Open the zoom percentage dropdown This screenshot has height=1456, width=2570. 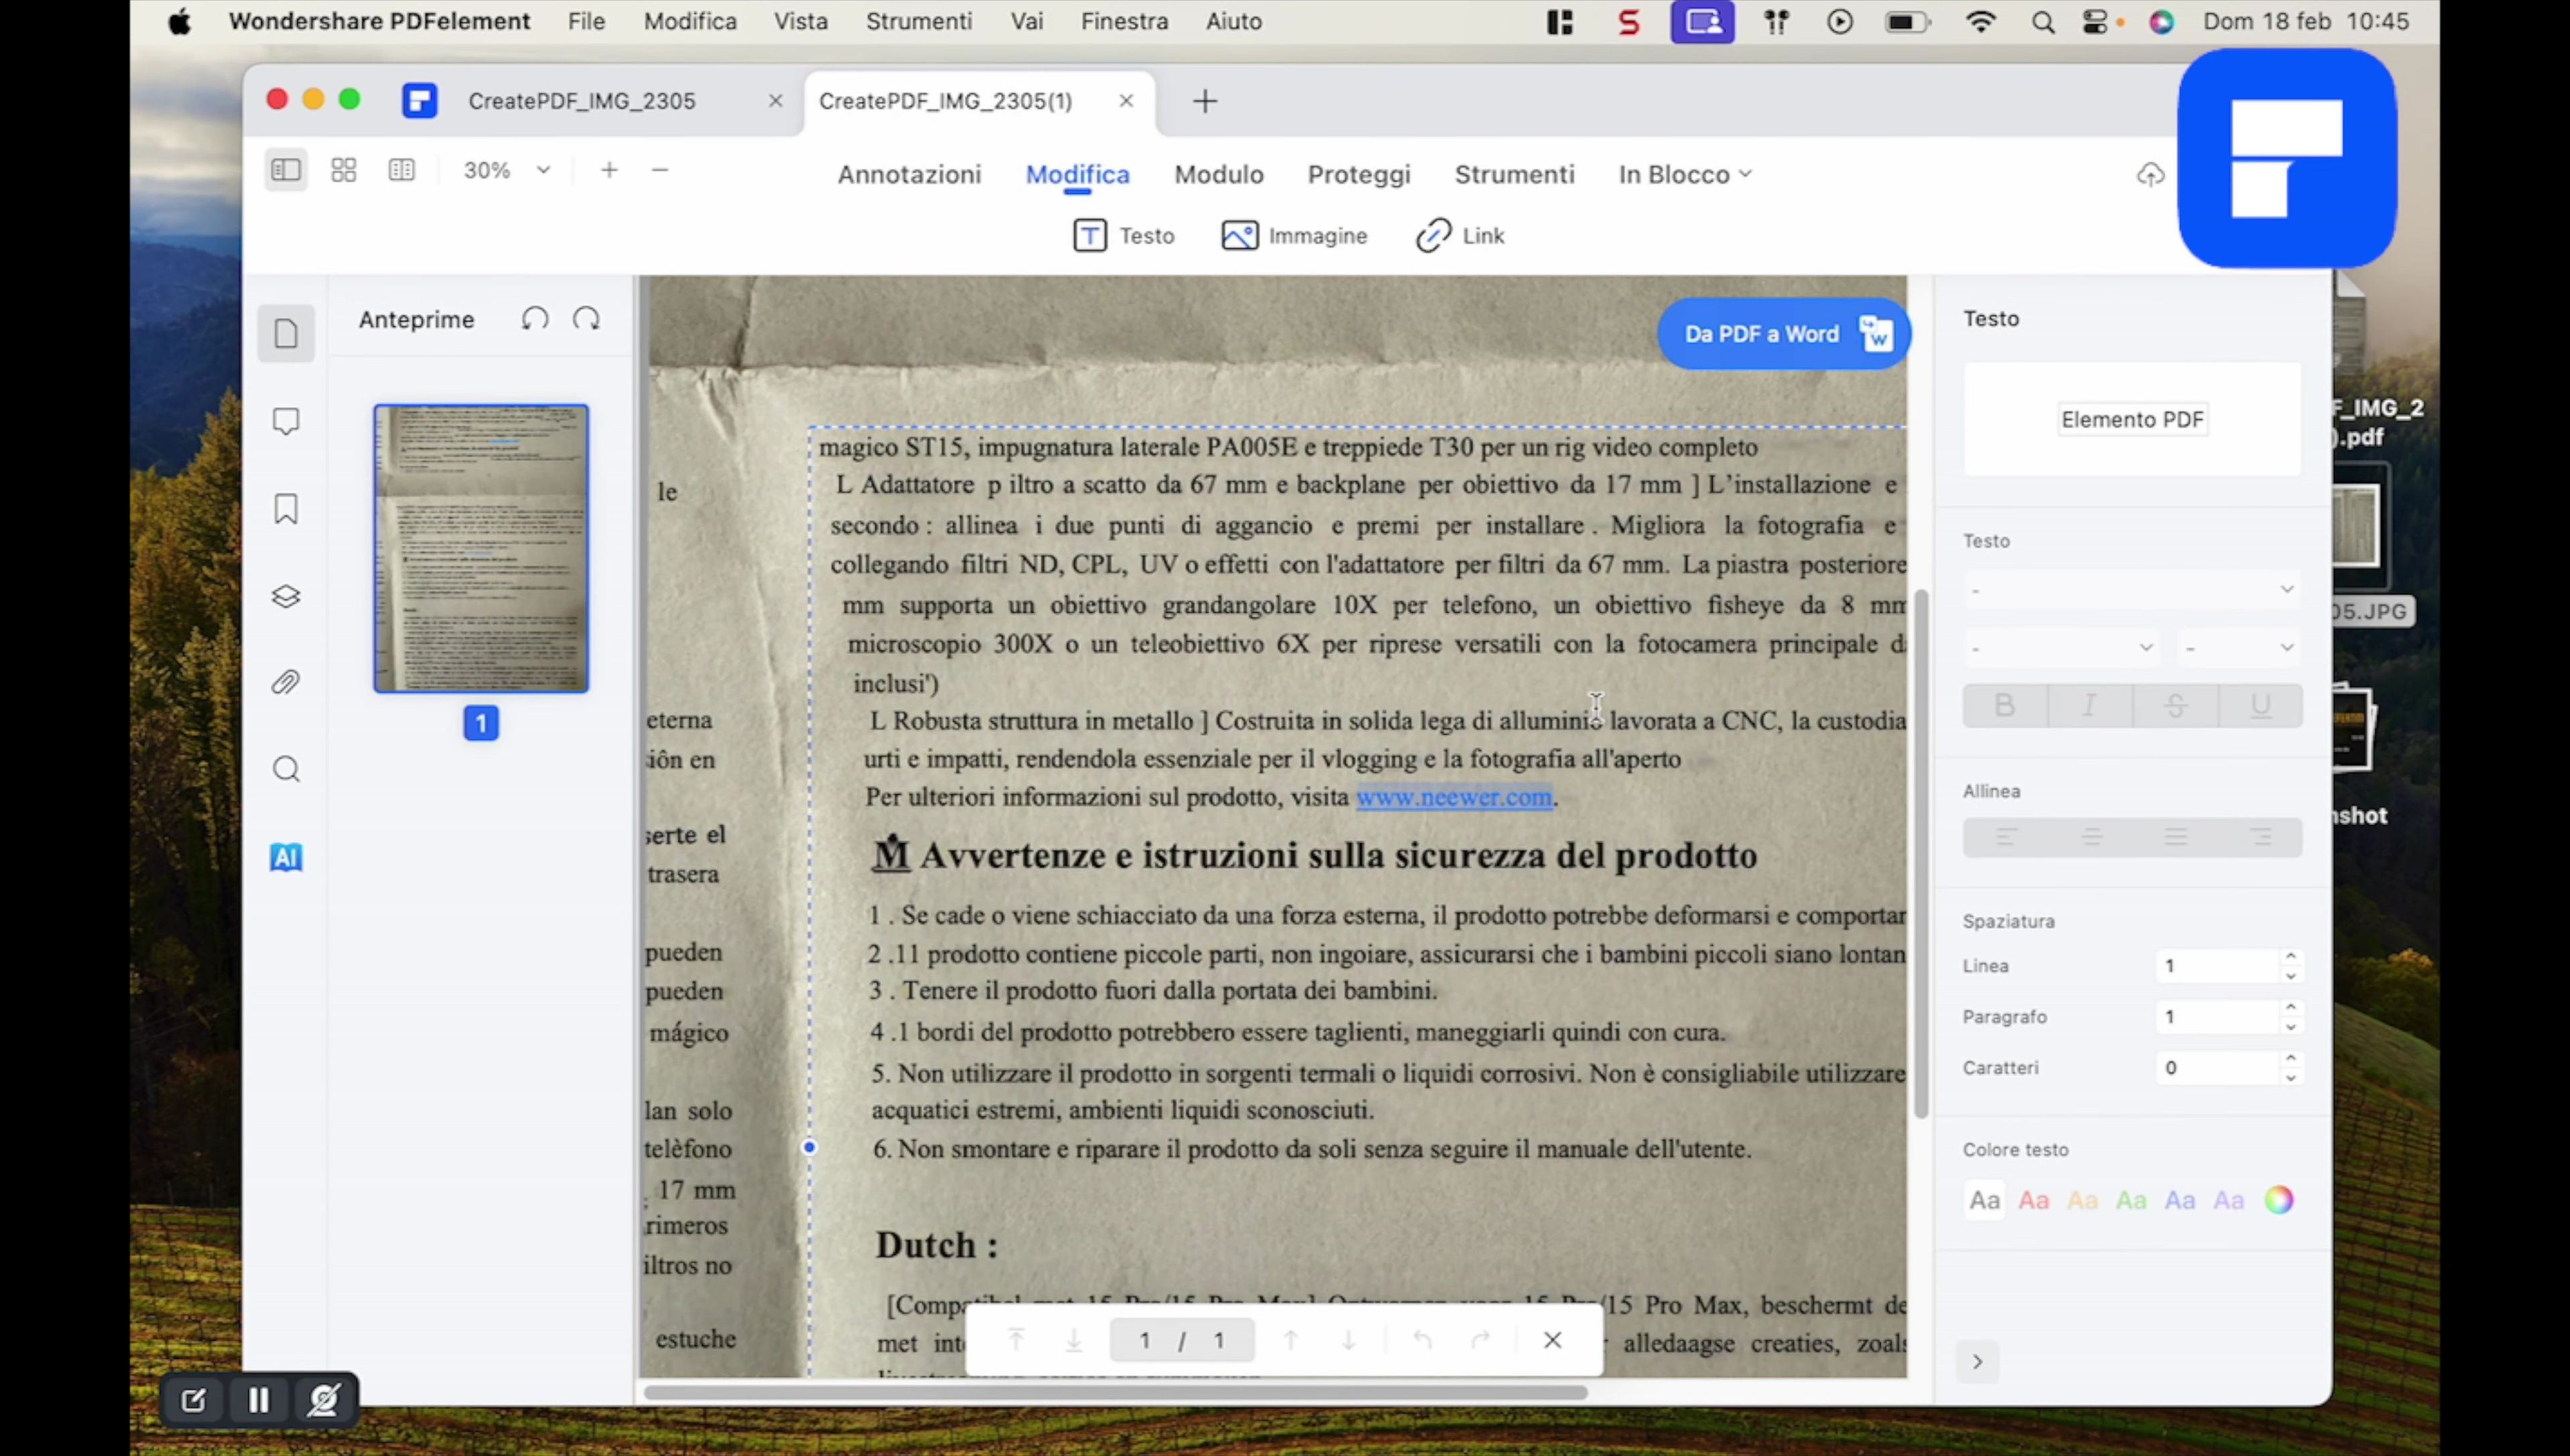pos(543,170)
